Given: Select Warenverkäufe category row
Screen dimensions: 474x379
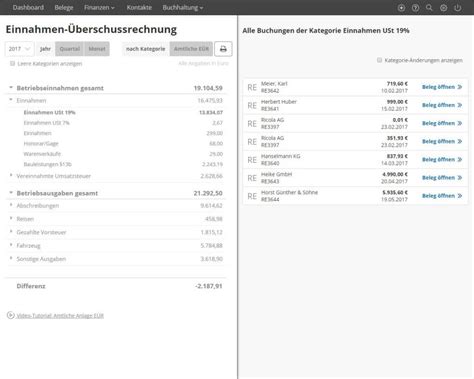Looking at the screenshot, I should (x=123, y=154).
